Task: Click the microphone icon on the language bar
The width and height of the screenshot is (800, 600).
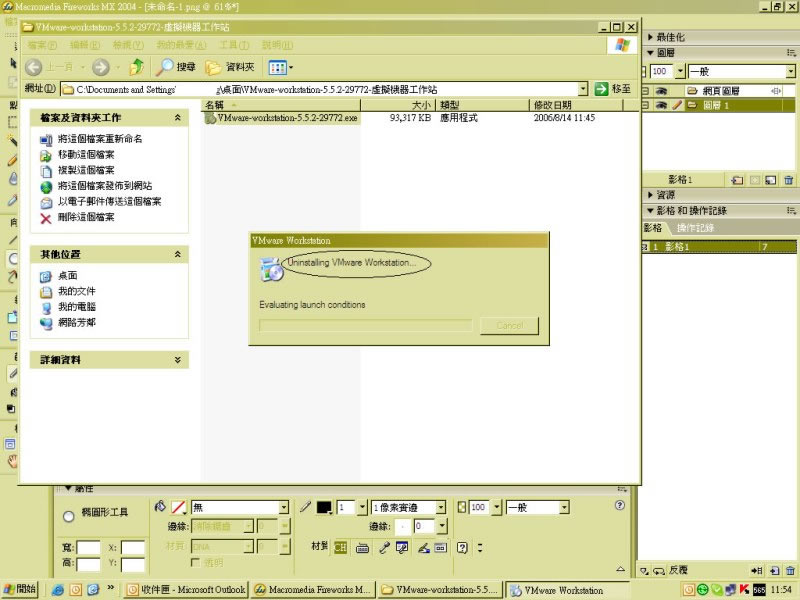Action: (x=384, y=548)
